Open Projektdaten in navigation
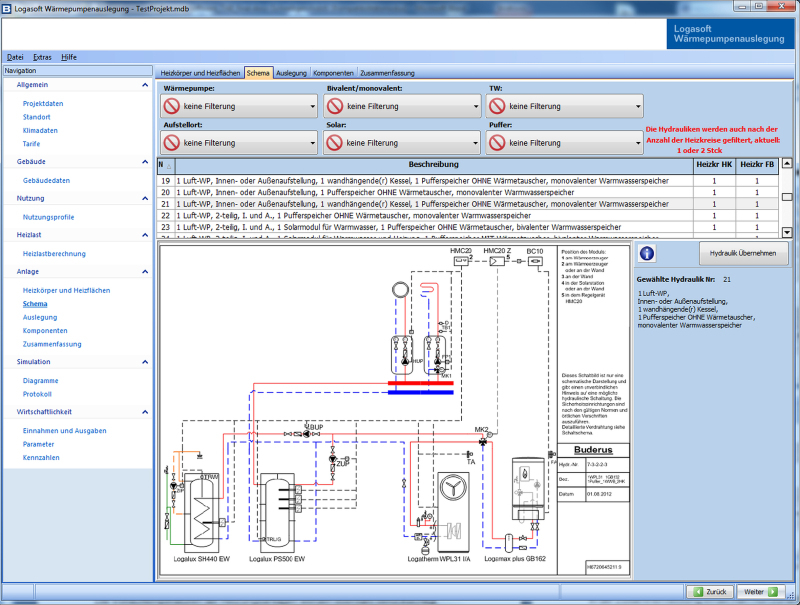This screenshot has width=800, height=605. (x=43, y=104)
